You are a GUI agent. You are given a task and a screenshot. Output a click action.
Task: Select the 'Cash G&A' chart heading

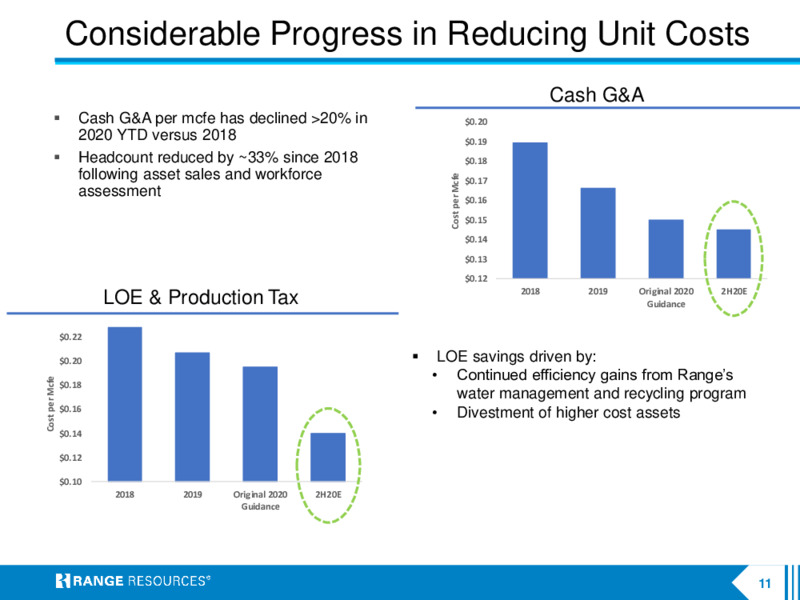click(596, 95)
